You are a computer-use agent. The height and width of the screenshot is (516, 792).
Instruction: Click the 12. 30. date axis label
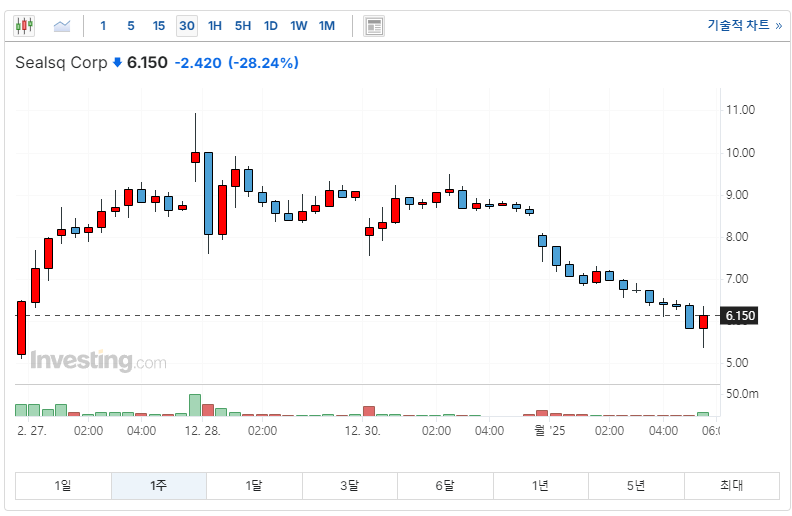(x=363, y=431)
